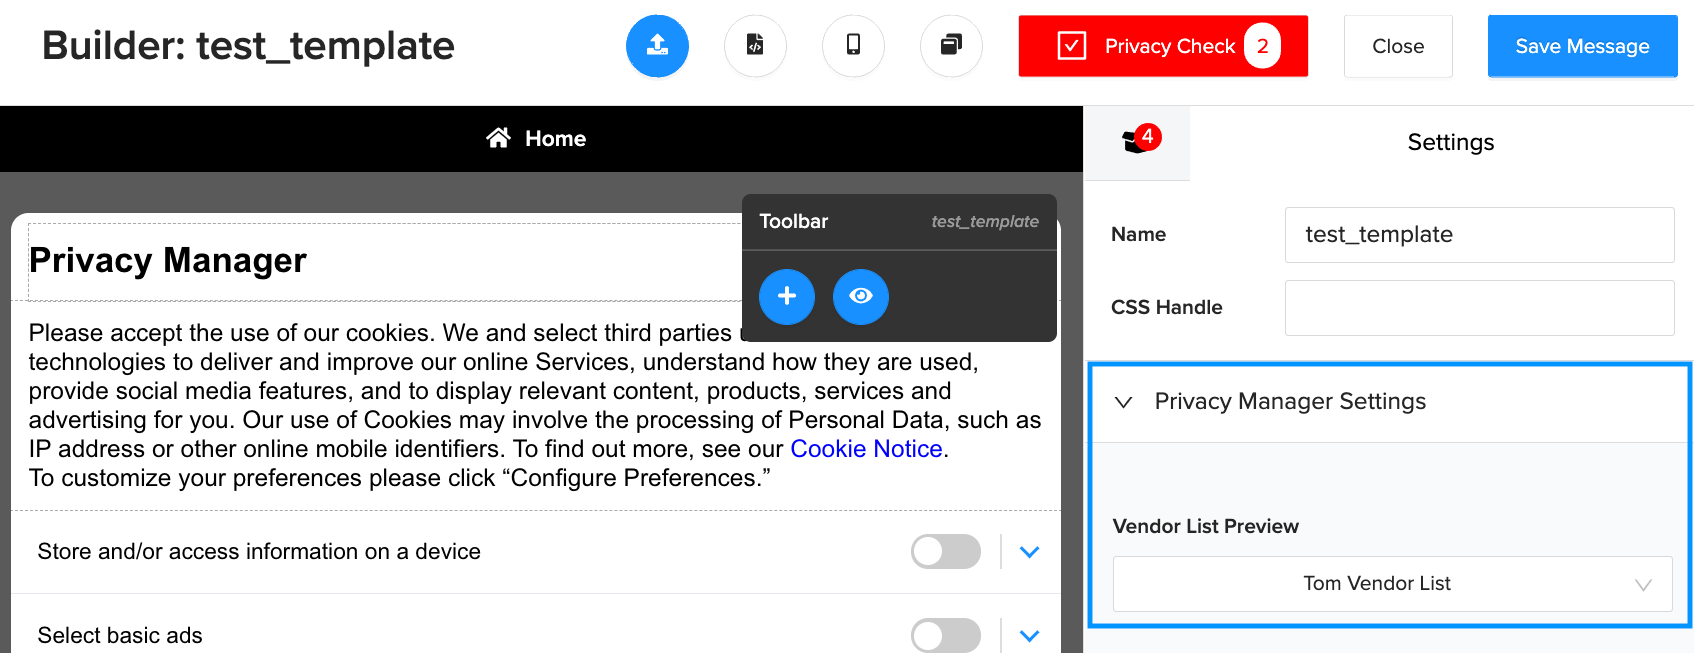Screen dimensions: 1694x653
Task: Expand Select basic ads row chevron
Action: (x=1030, y=636)
